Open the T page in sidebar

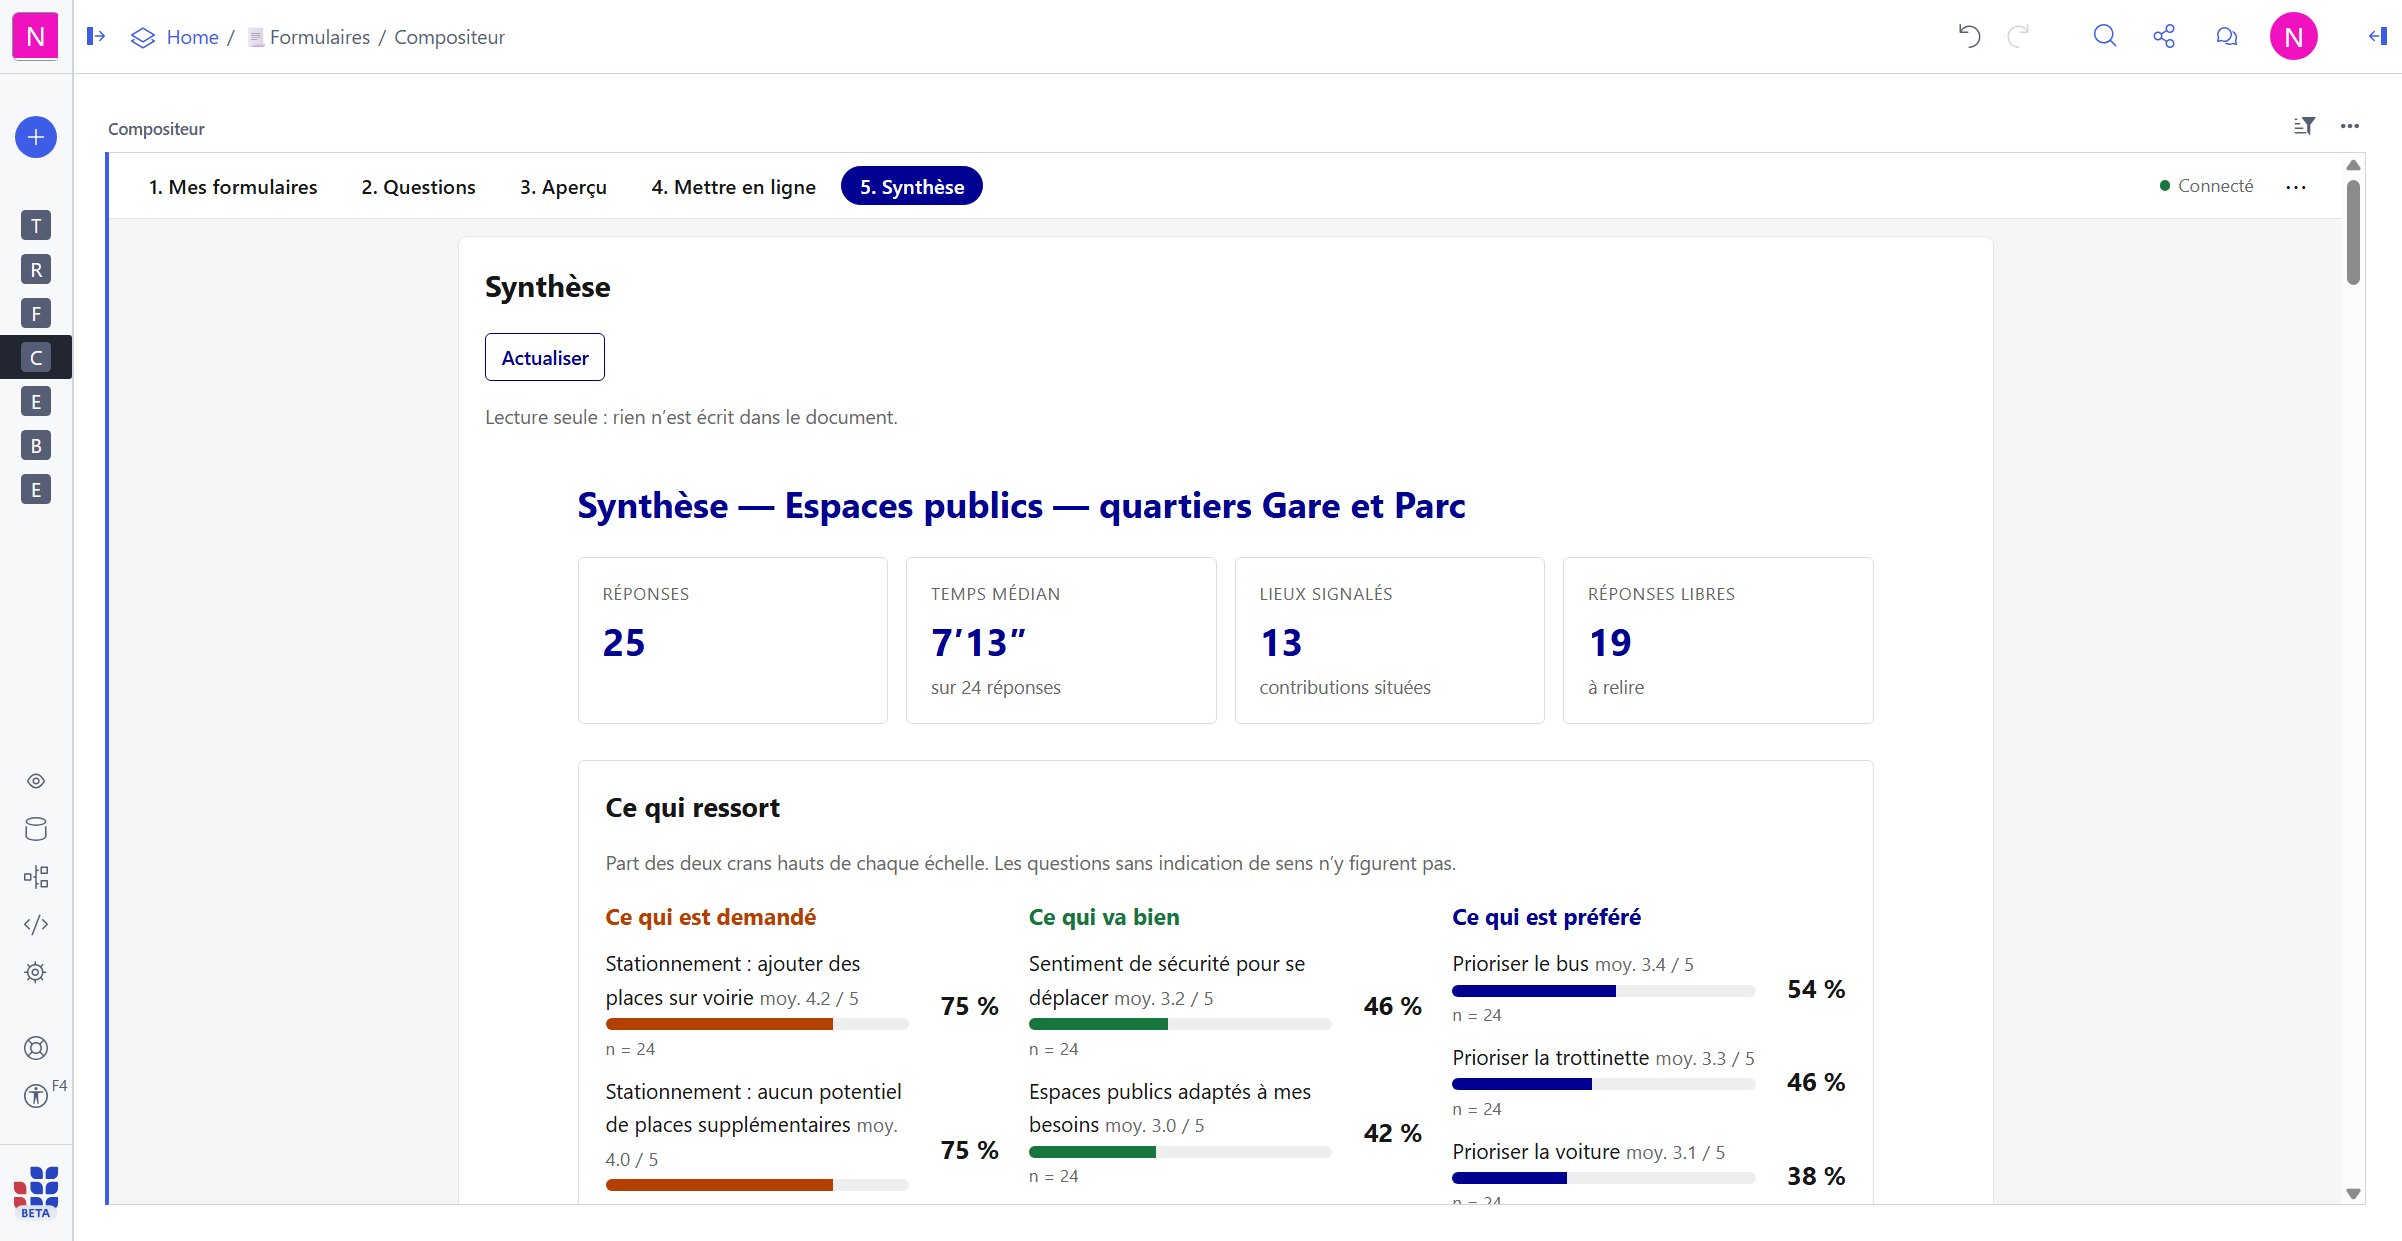[36, 226]
